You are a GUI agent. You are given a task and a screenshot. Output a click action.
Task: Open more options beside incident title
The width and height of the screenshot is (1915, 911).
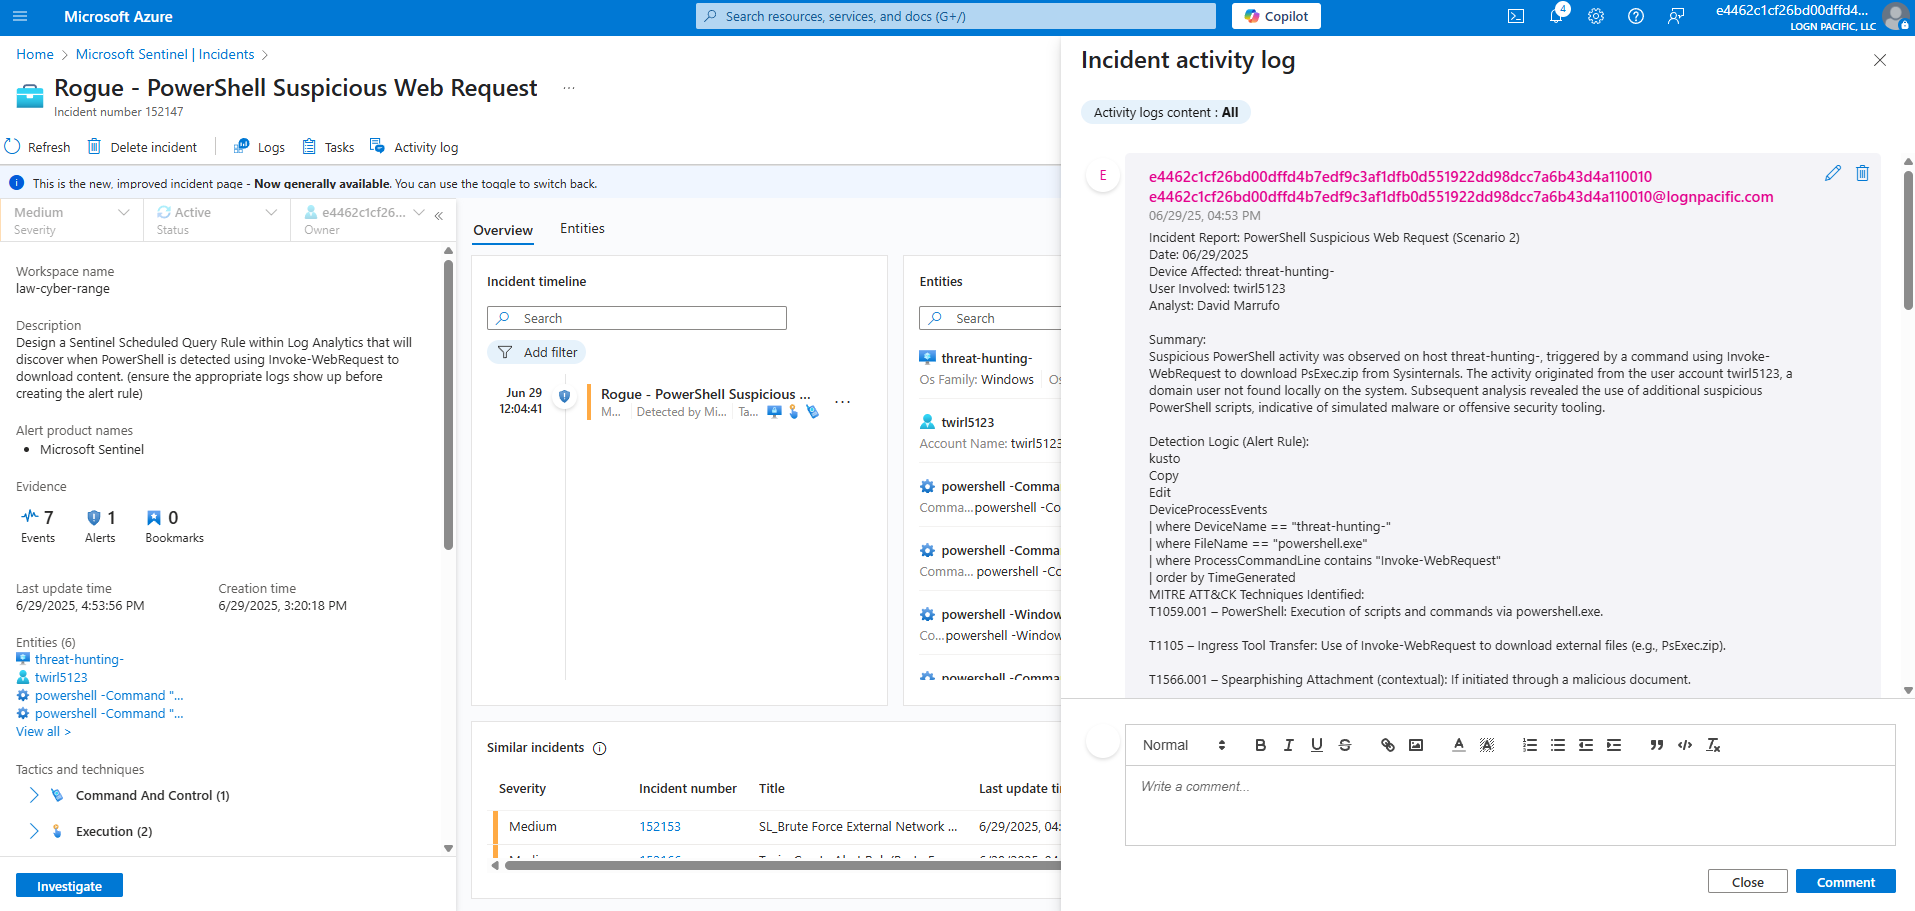tap(569, 88)
